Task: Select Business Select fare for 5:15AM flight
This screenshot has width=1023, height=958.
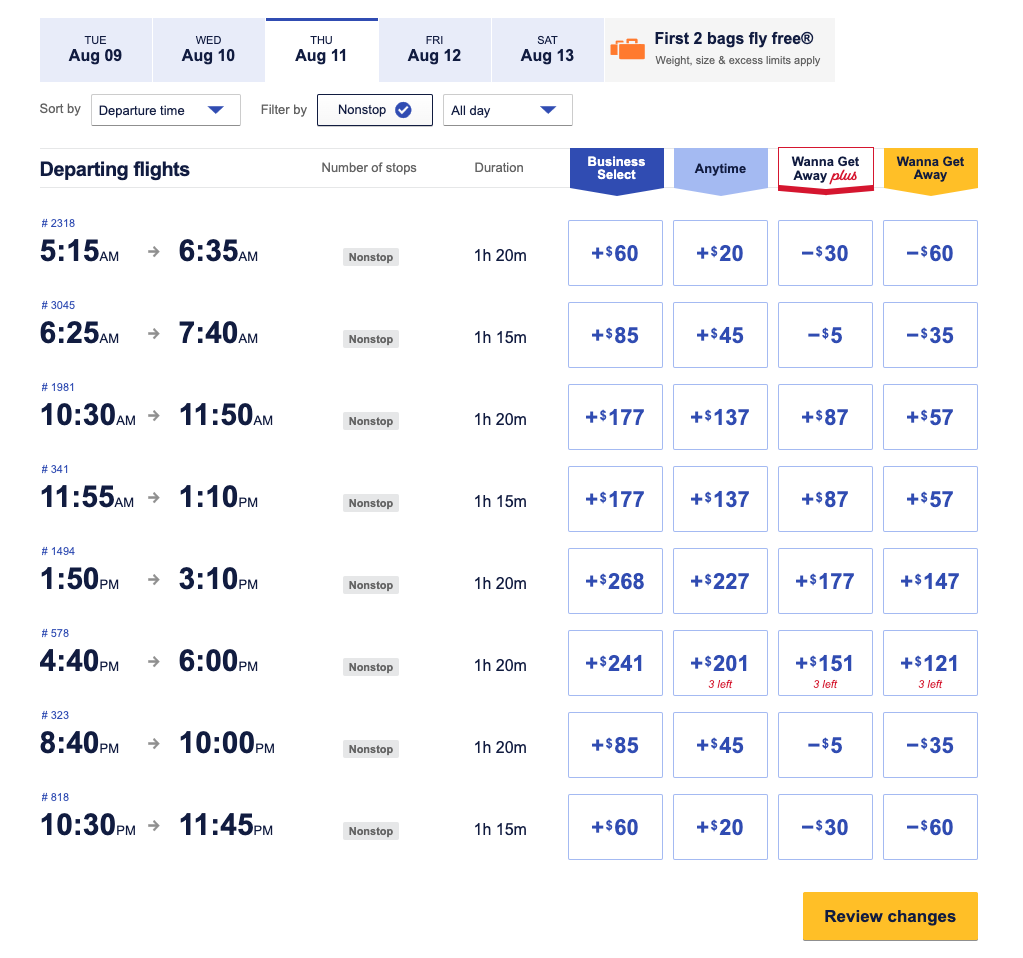Action: [615, 253]
